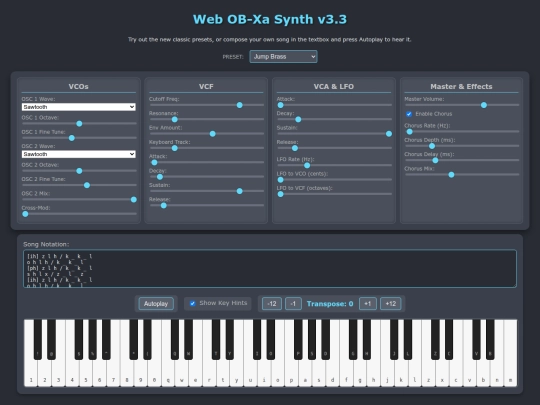Viewport: 540px width, 405px height.
Task: Adjust the OSC 2 Octave slider
Action: (x=79, y=171)
